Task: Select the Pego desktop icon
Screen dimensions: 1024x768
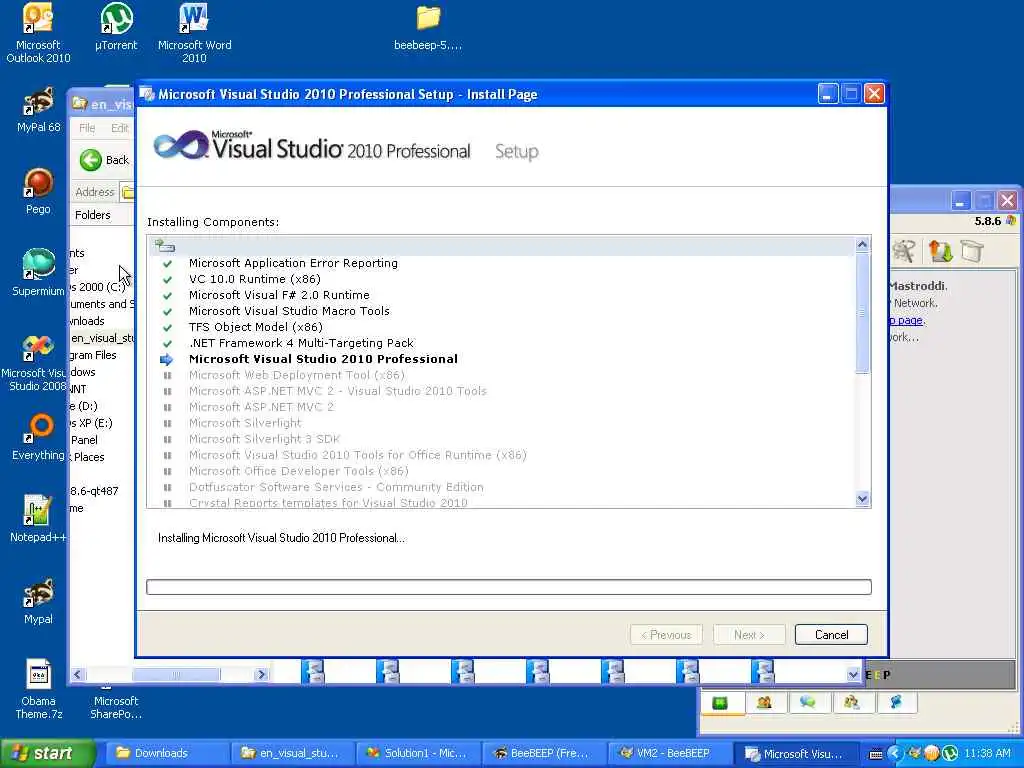Action: click(x=38, y=191)
